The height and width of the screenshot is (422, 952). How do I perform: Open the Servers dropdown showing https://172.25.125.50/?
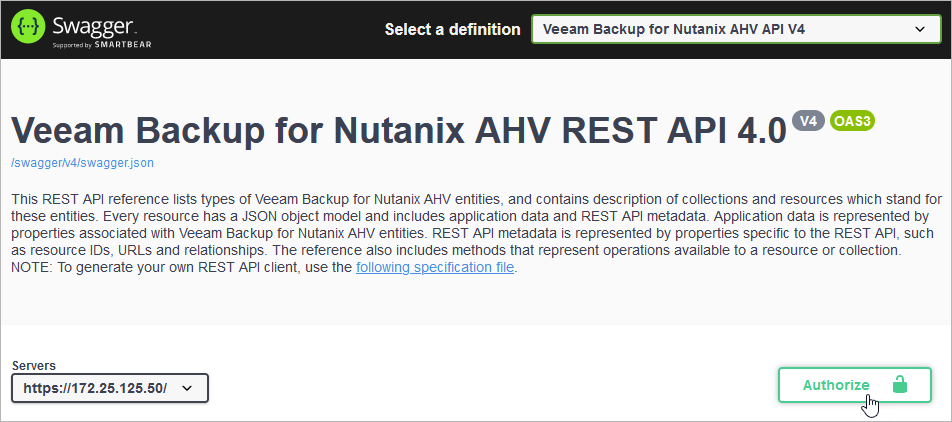pyautogui.click(x=110, y=388)
